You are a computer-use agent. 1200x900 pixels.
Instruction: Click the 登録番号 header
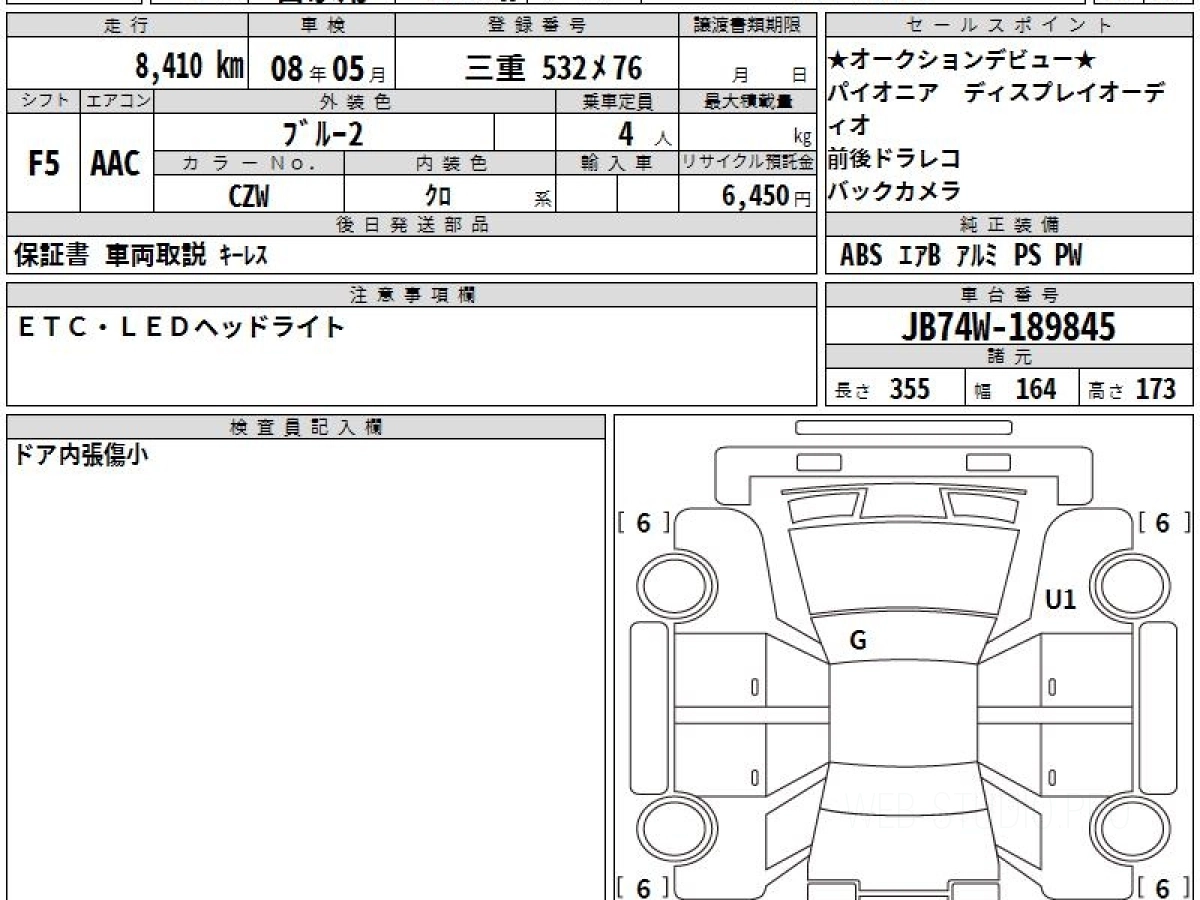(537, 26)
